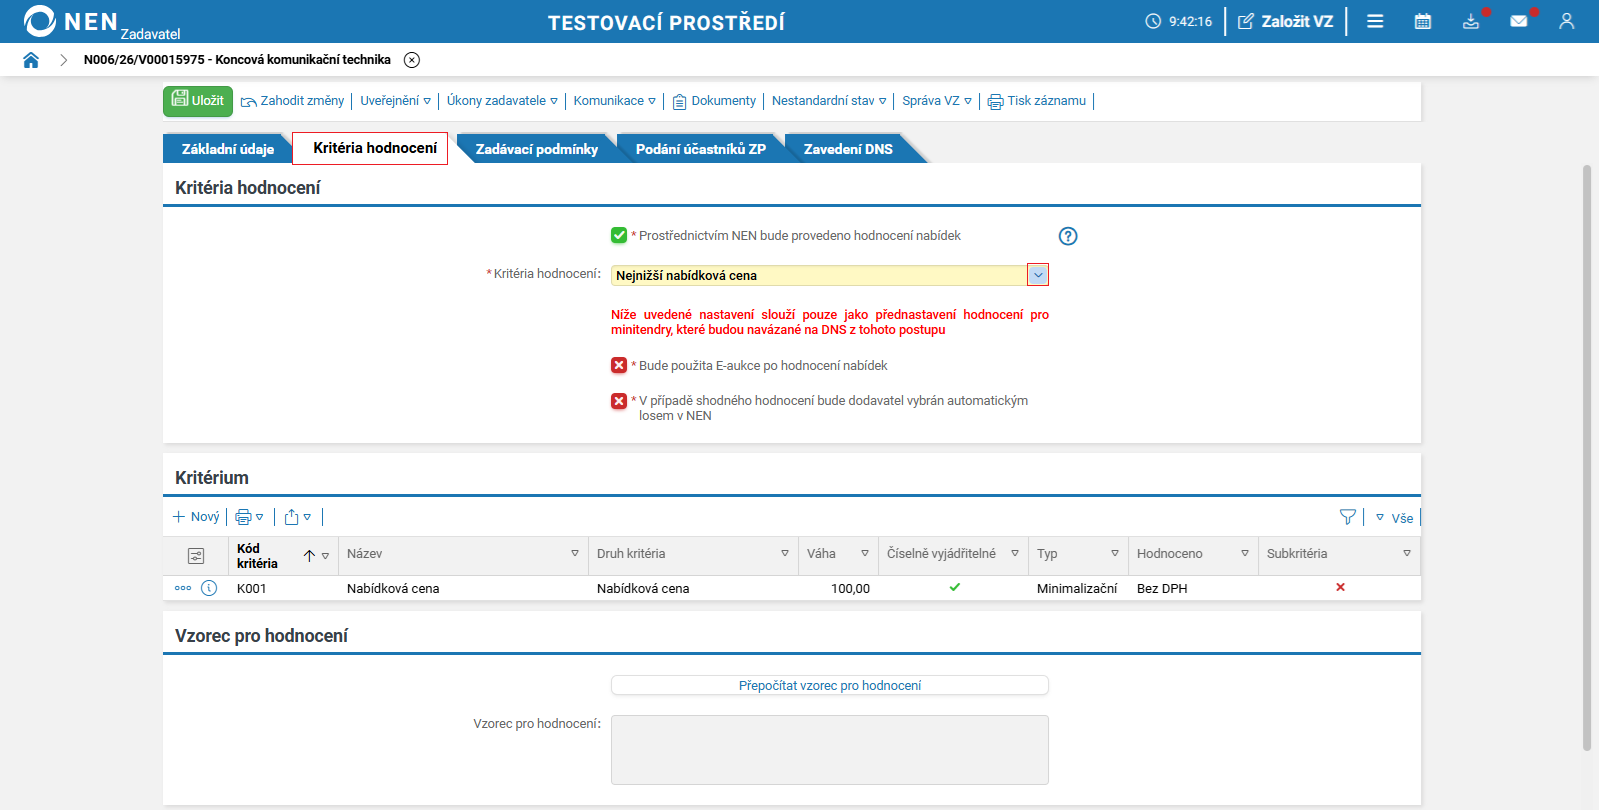Show info for criterion K001
This screenshot has height=810, width=1599.
tap(209, 588)
